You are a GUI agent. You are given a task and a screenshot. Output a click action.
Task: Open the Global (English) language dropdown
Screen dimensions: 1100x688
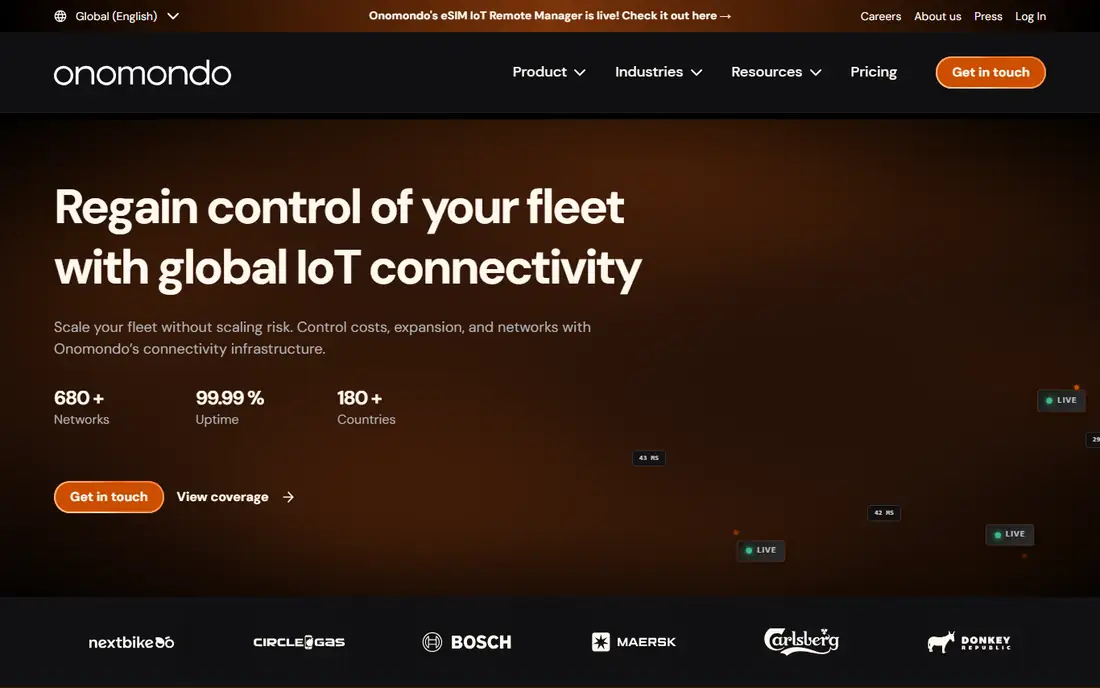(x=117, y=16)
